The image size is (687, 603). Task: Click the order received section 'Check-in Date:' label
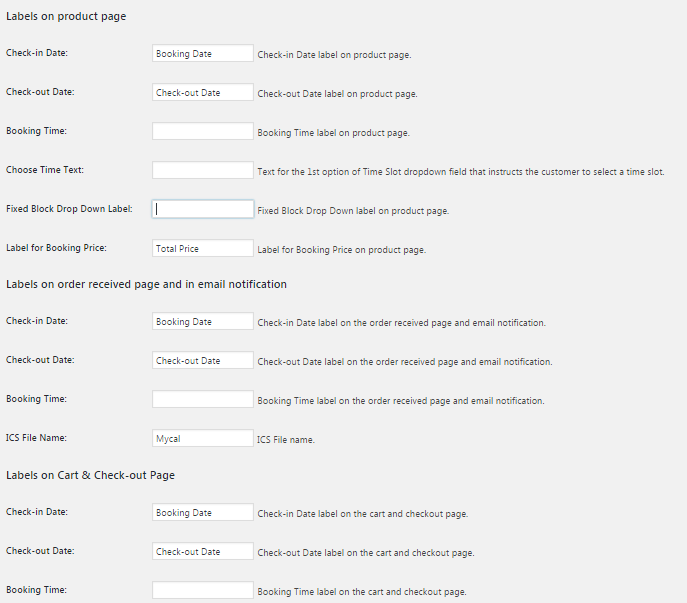coord(37,321)
